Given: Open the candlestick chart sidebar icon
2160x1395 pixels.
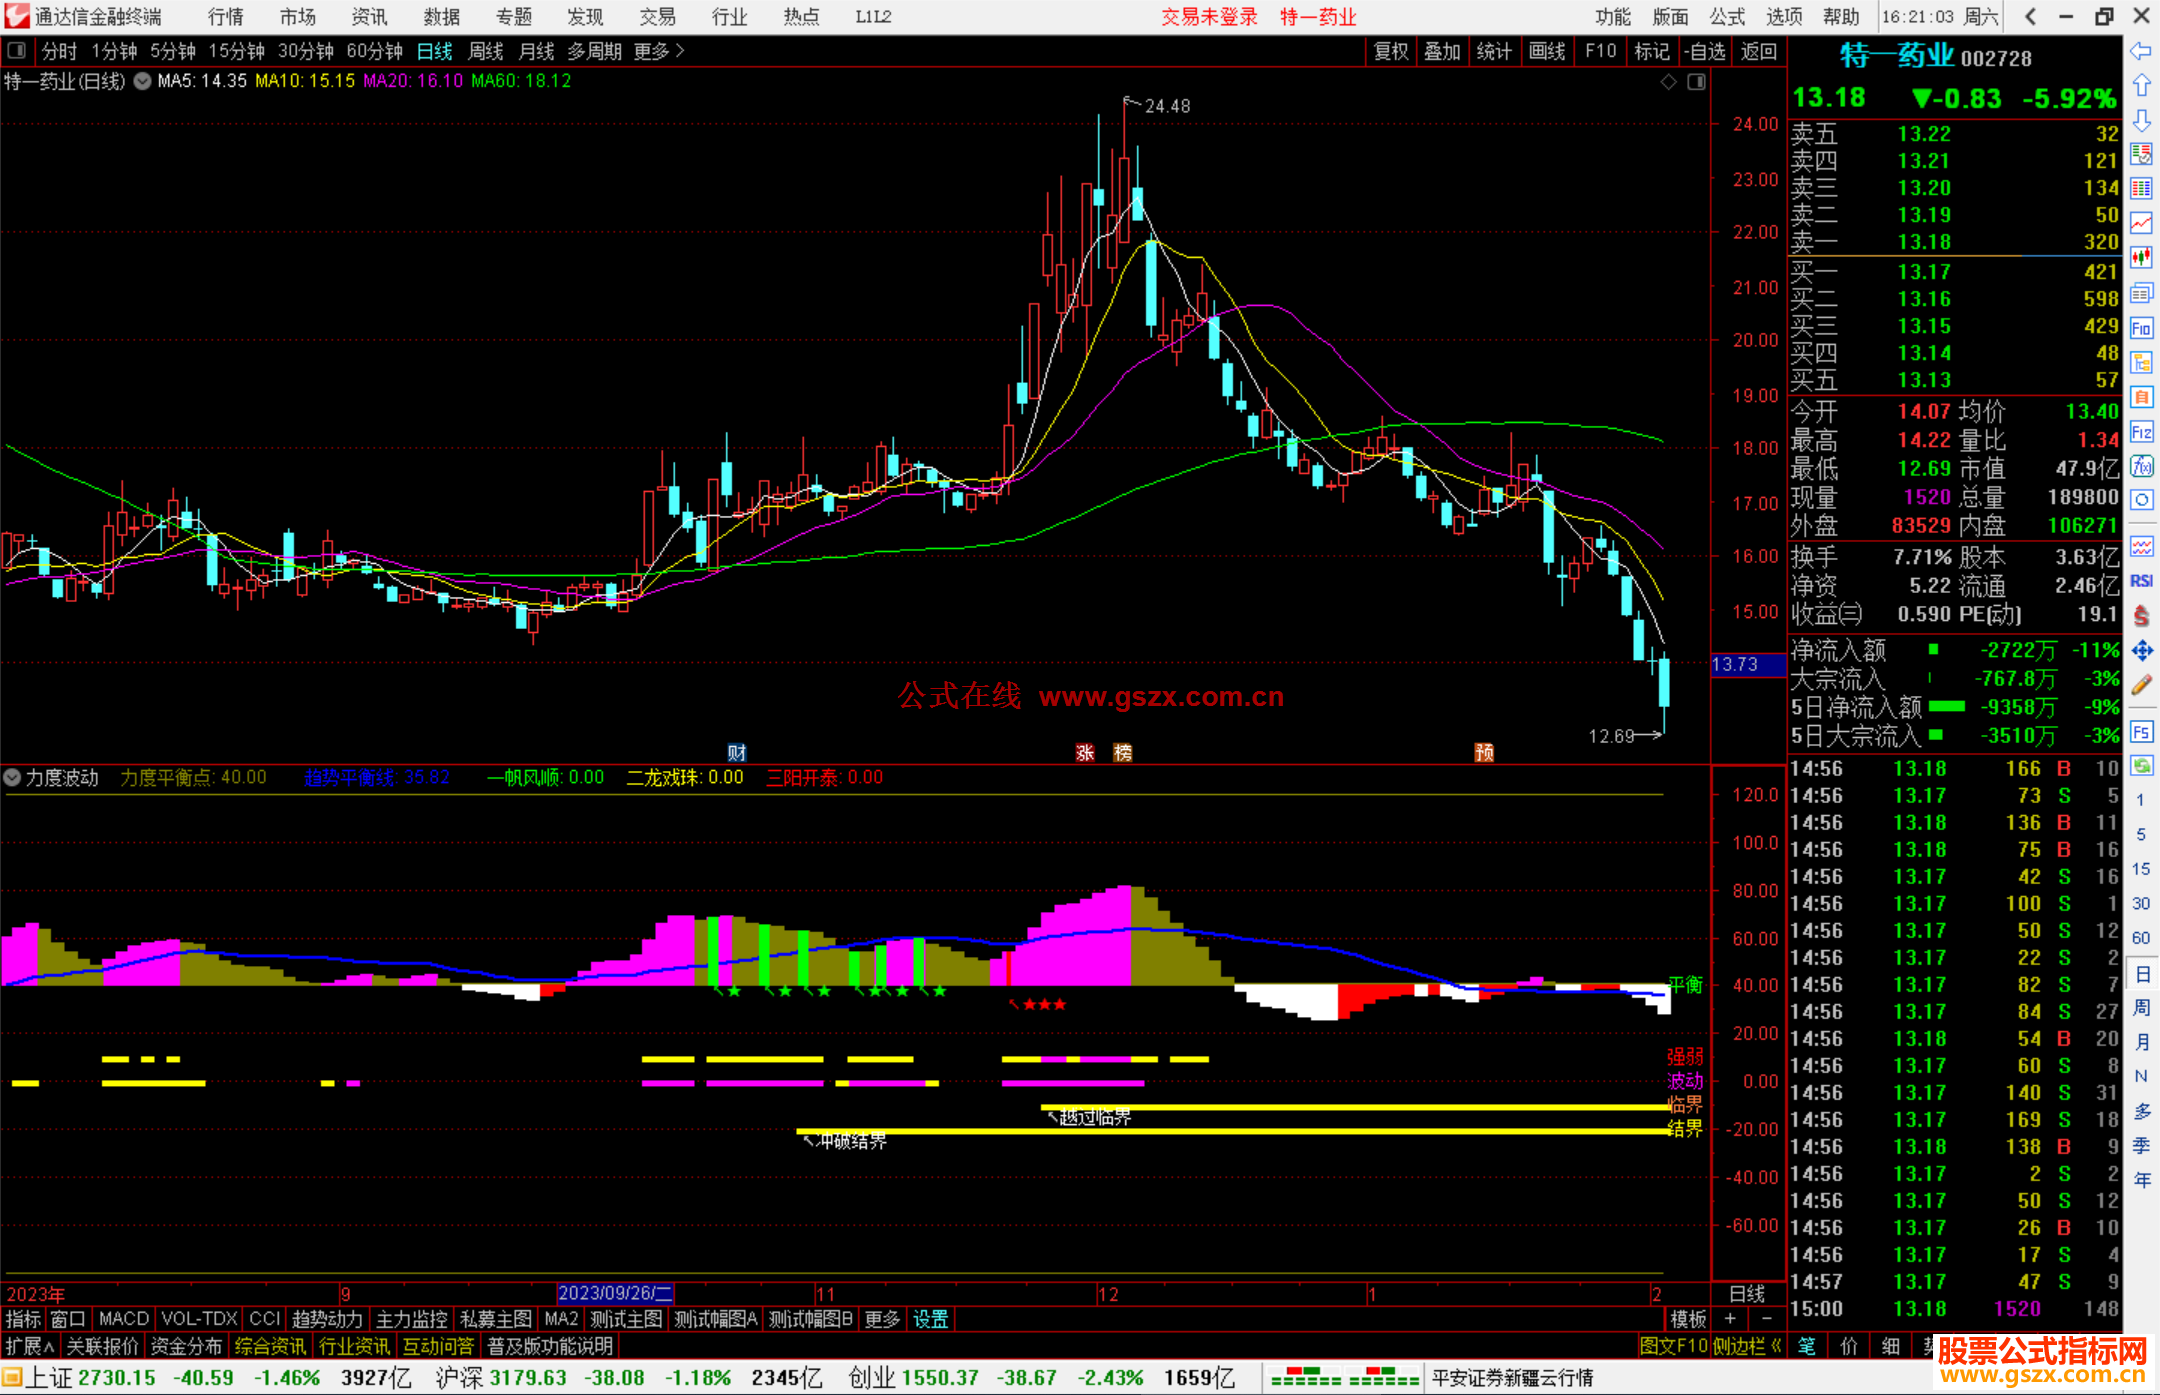Looking at the screenshot, I should (x=2141, y=258).
